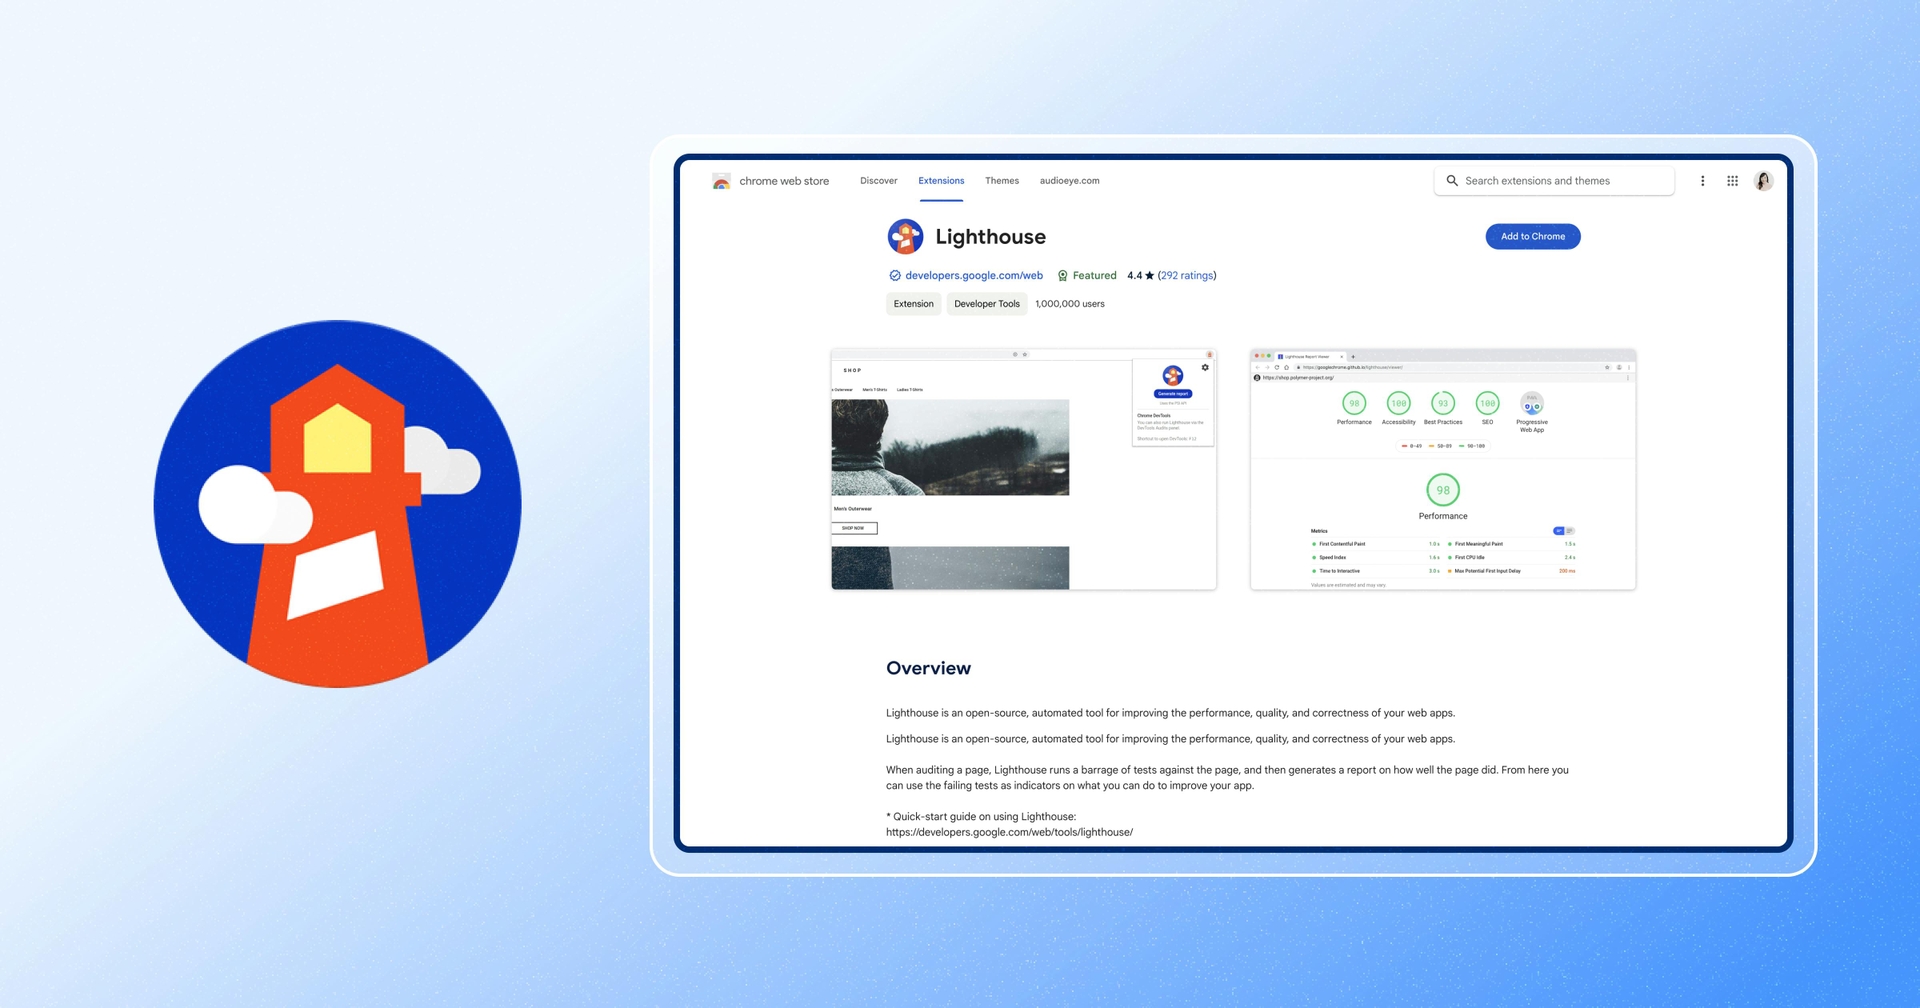Open the Themes tab
This screenshot has width=1920, height=1008.
[x=1001, y=181]
